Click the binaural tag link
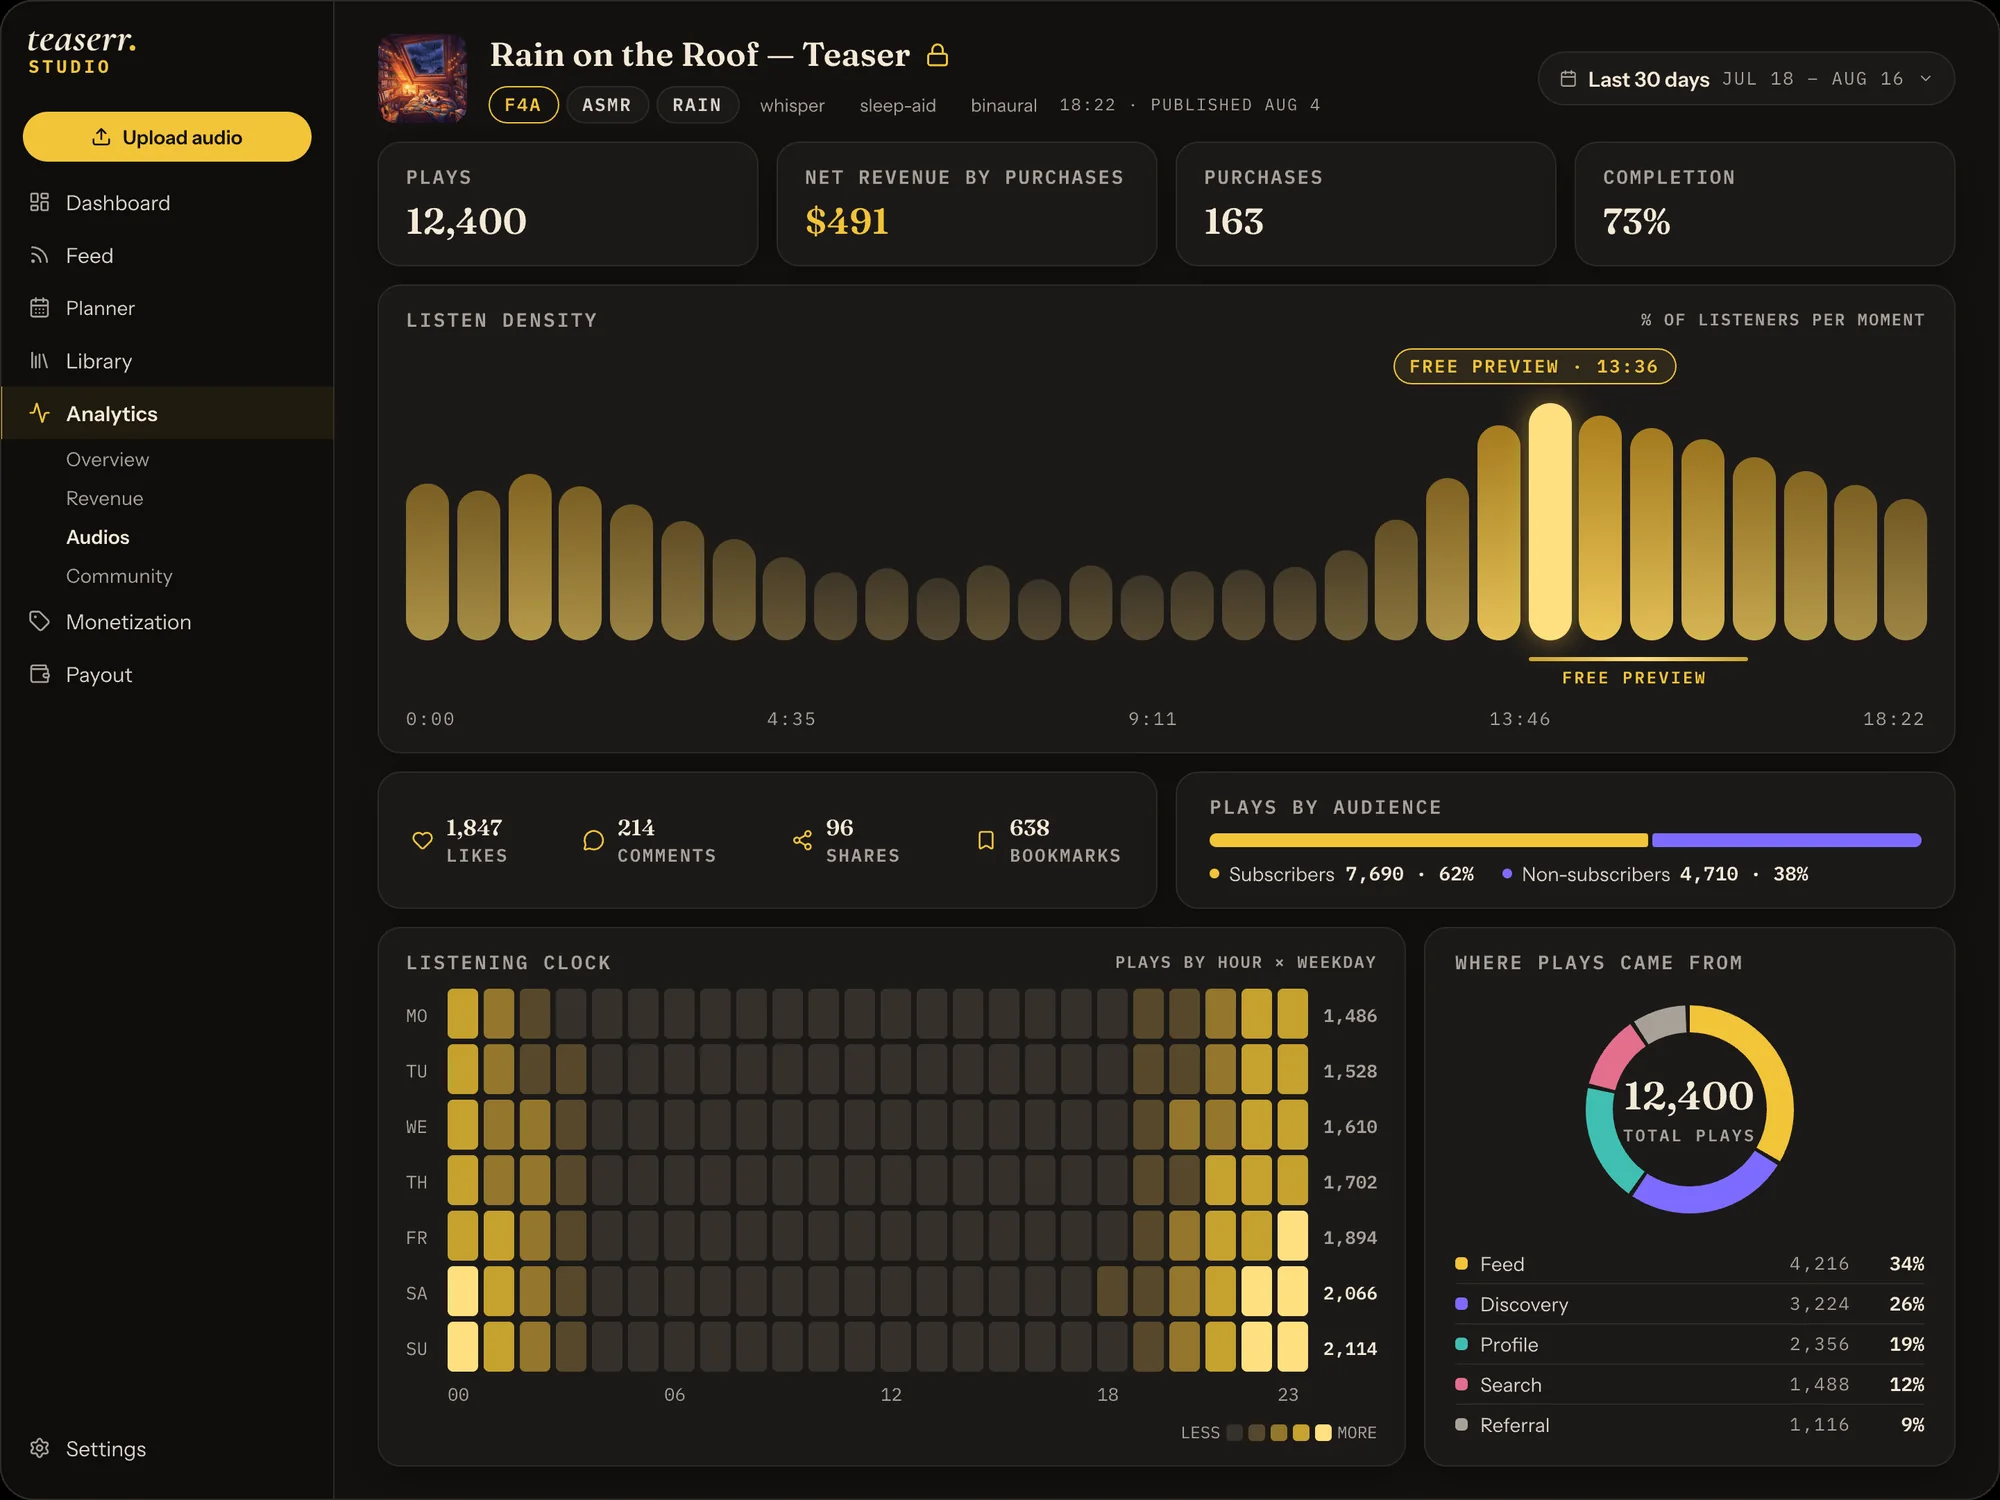 click(1003, 105)
